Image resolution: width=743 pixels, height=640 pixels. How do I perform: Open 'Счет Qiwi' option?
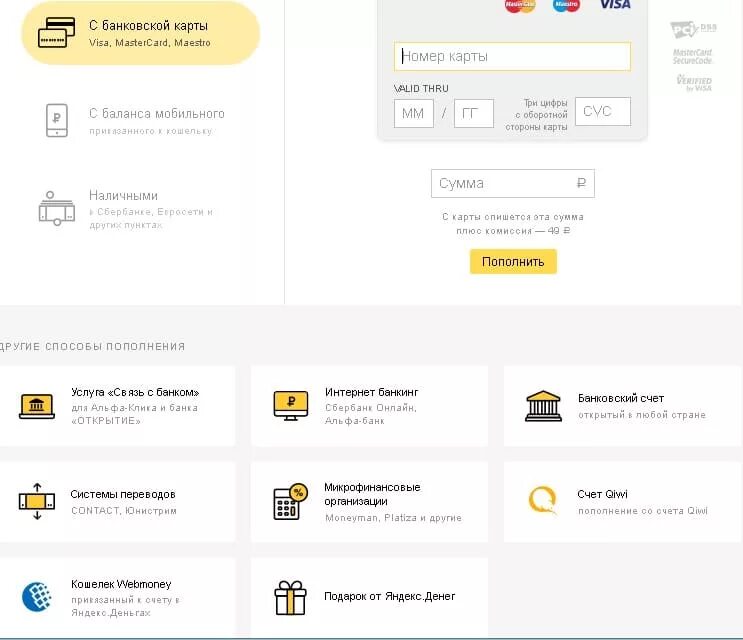pyautogui.click(x=623, y=502)
